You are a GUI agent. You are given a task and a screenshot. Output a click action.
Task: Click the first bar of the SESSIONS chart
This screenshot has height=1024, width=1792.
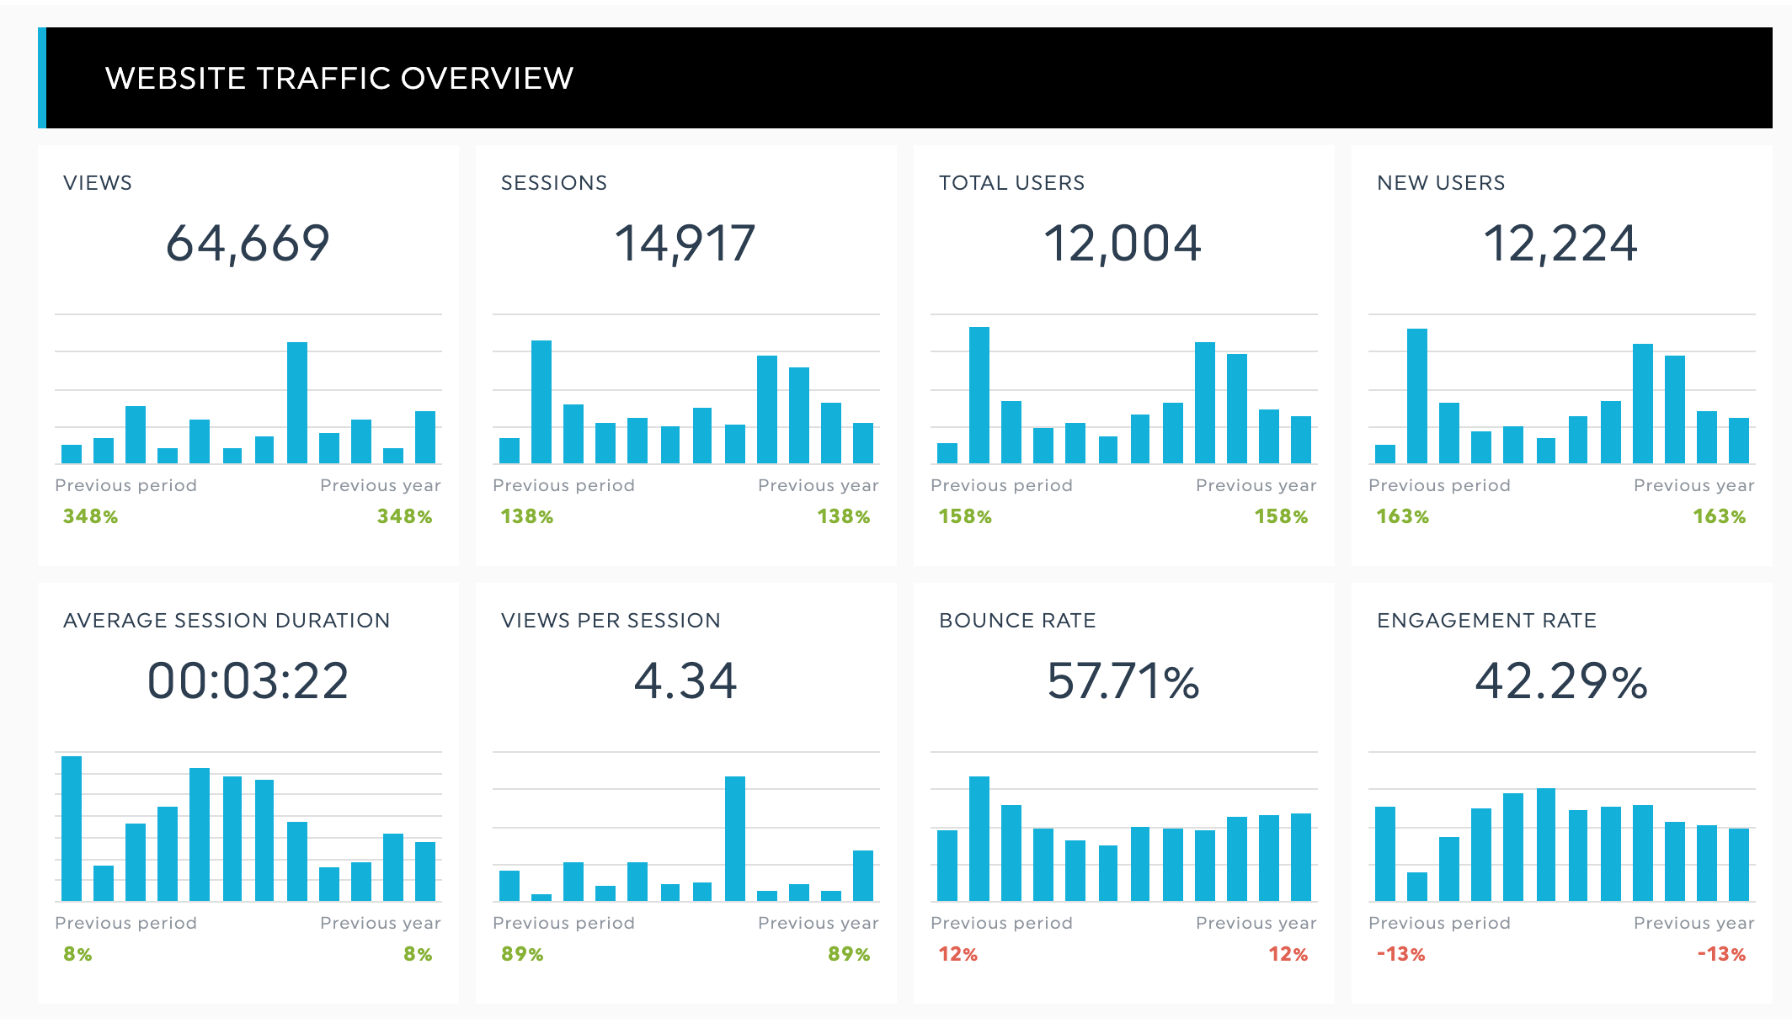[510, 450]
